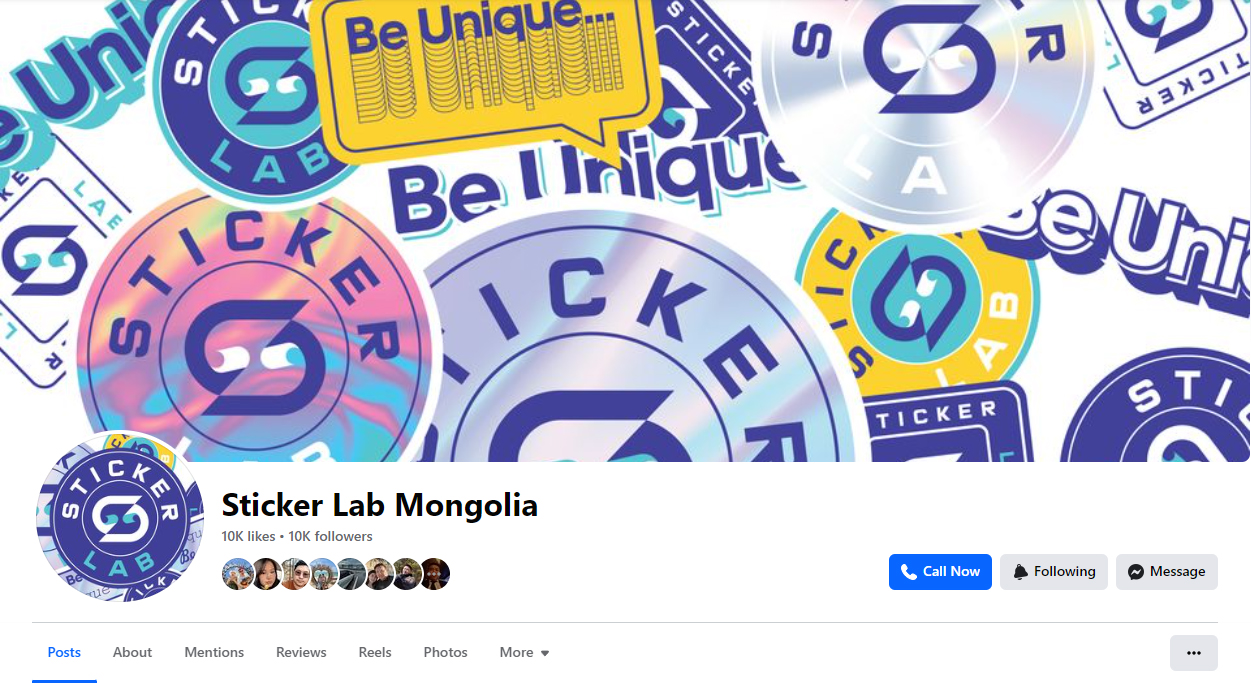Expand the More dropdown tab
The width and height of the screenshot is (1251, 683).
click(x=525, y=652)
